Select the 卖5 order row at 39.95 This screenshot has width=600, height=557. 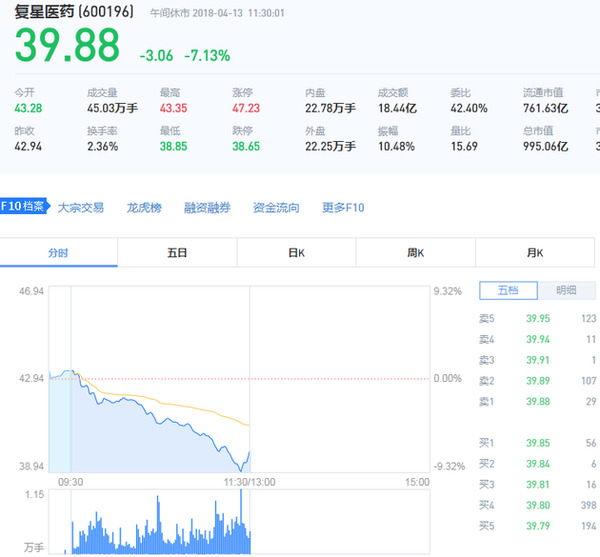tap(538, 319)
